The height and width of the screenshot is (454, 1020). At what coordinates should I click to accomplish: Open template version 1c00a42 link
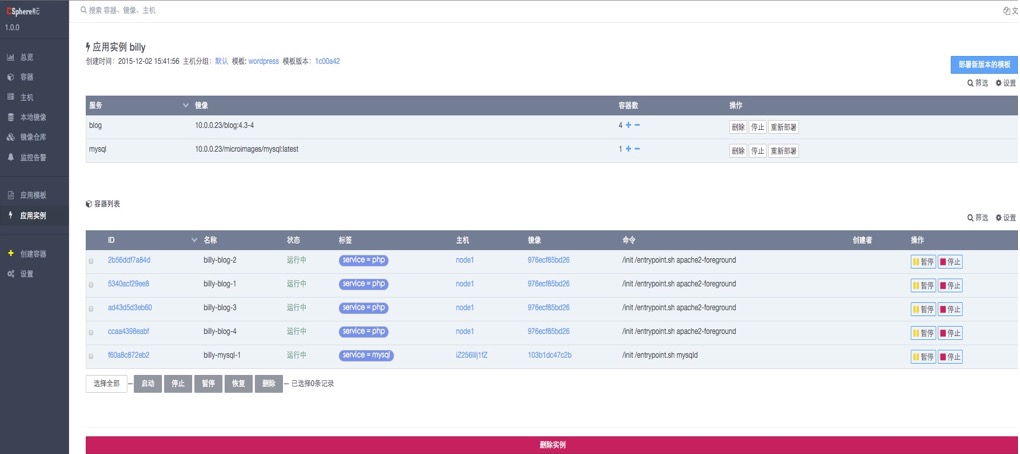(x=327, y=61)
